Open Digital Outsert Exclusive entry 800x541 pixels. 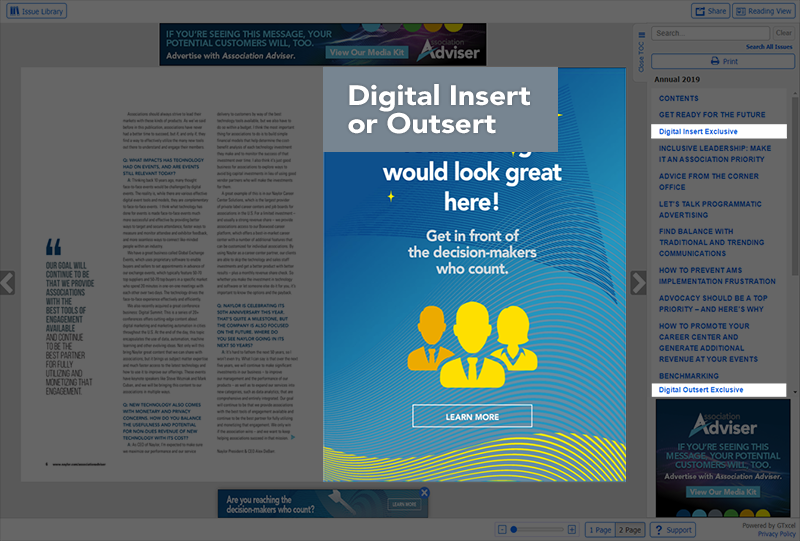pyautogui.click(x=700, y=389)
